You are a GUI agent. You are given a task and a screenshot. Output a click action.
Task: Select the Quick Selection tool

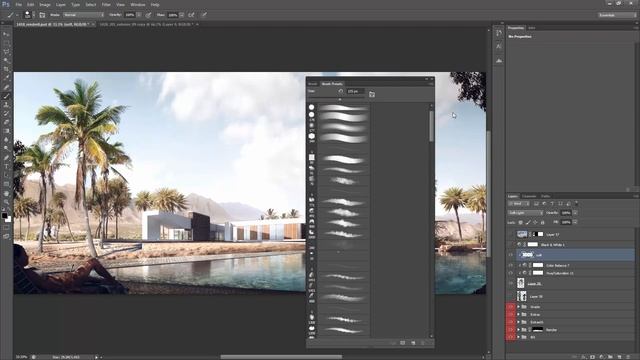(6, 60)
